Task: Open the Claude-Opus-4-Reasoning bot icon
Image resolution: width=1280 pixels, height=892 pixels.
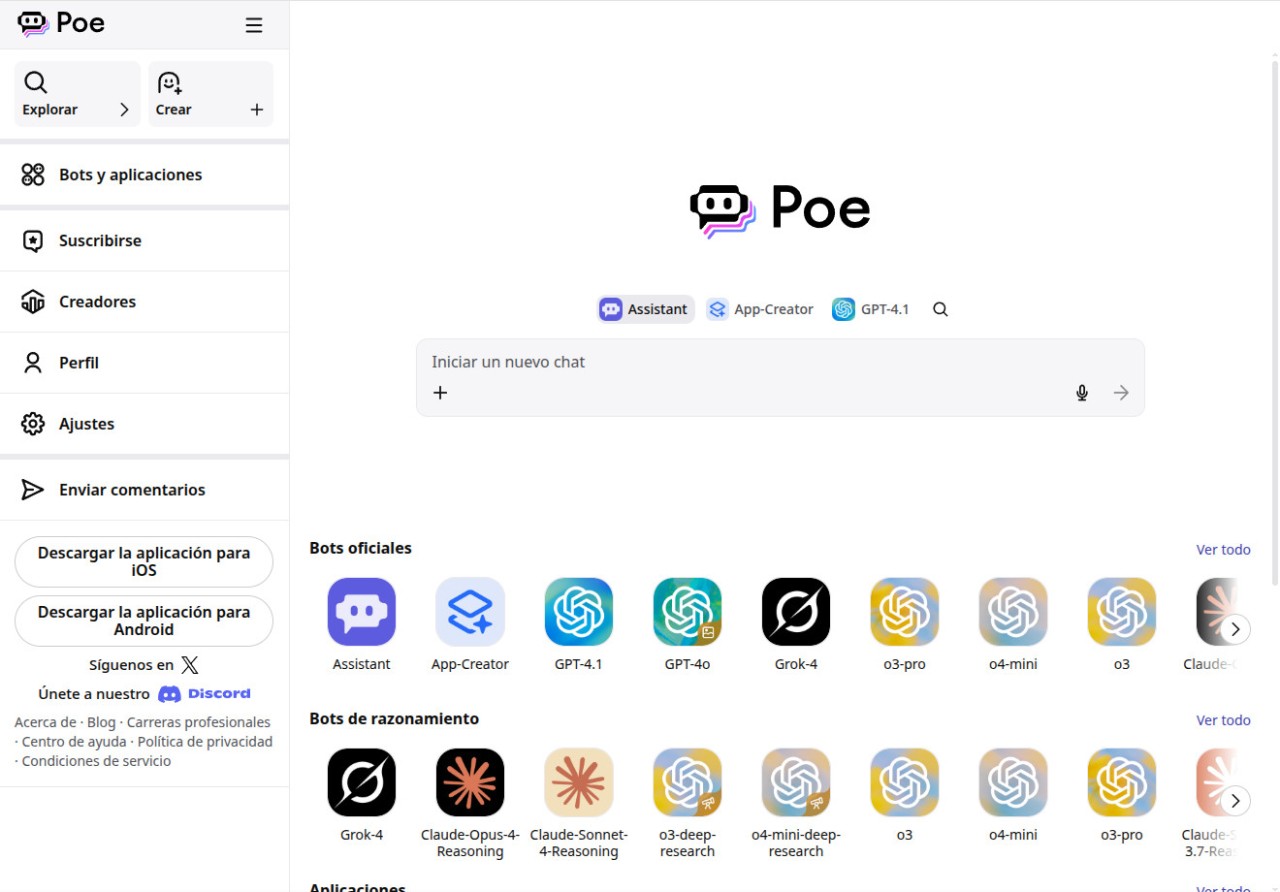Action: click(470, 782)
